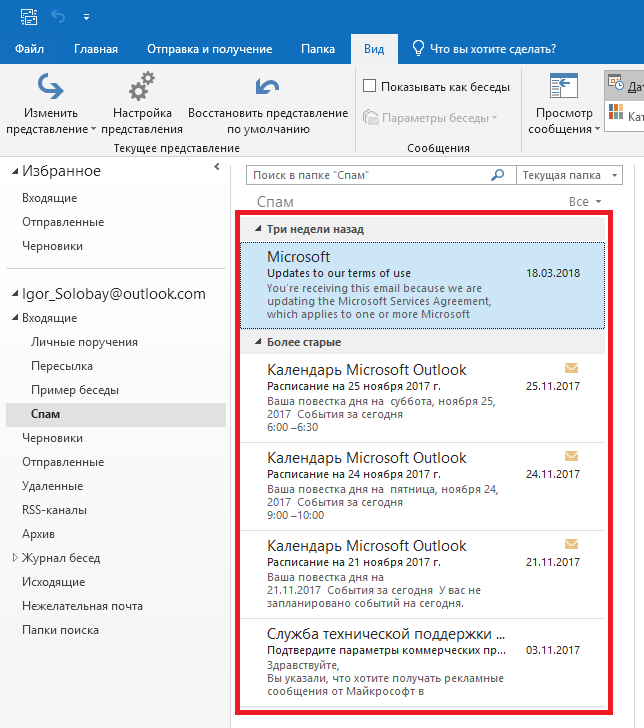Open the Удаленные folder
This screenshot has height=728, width=644.
point(52,486)
